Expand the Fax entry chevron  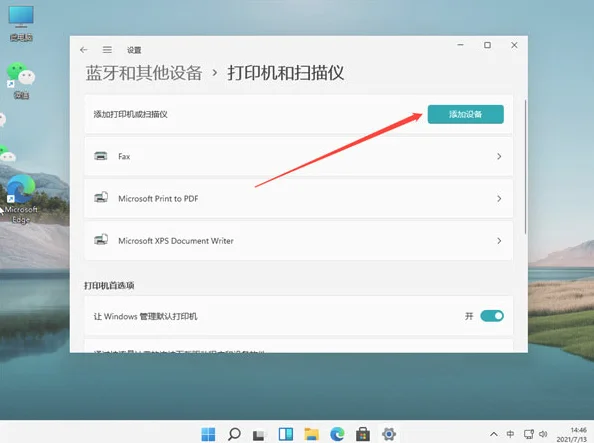coord(499,157)
